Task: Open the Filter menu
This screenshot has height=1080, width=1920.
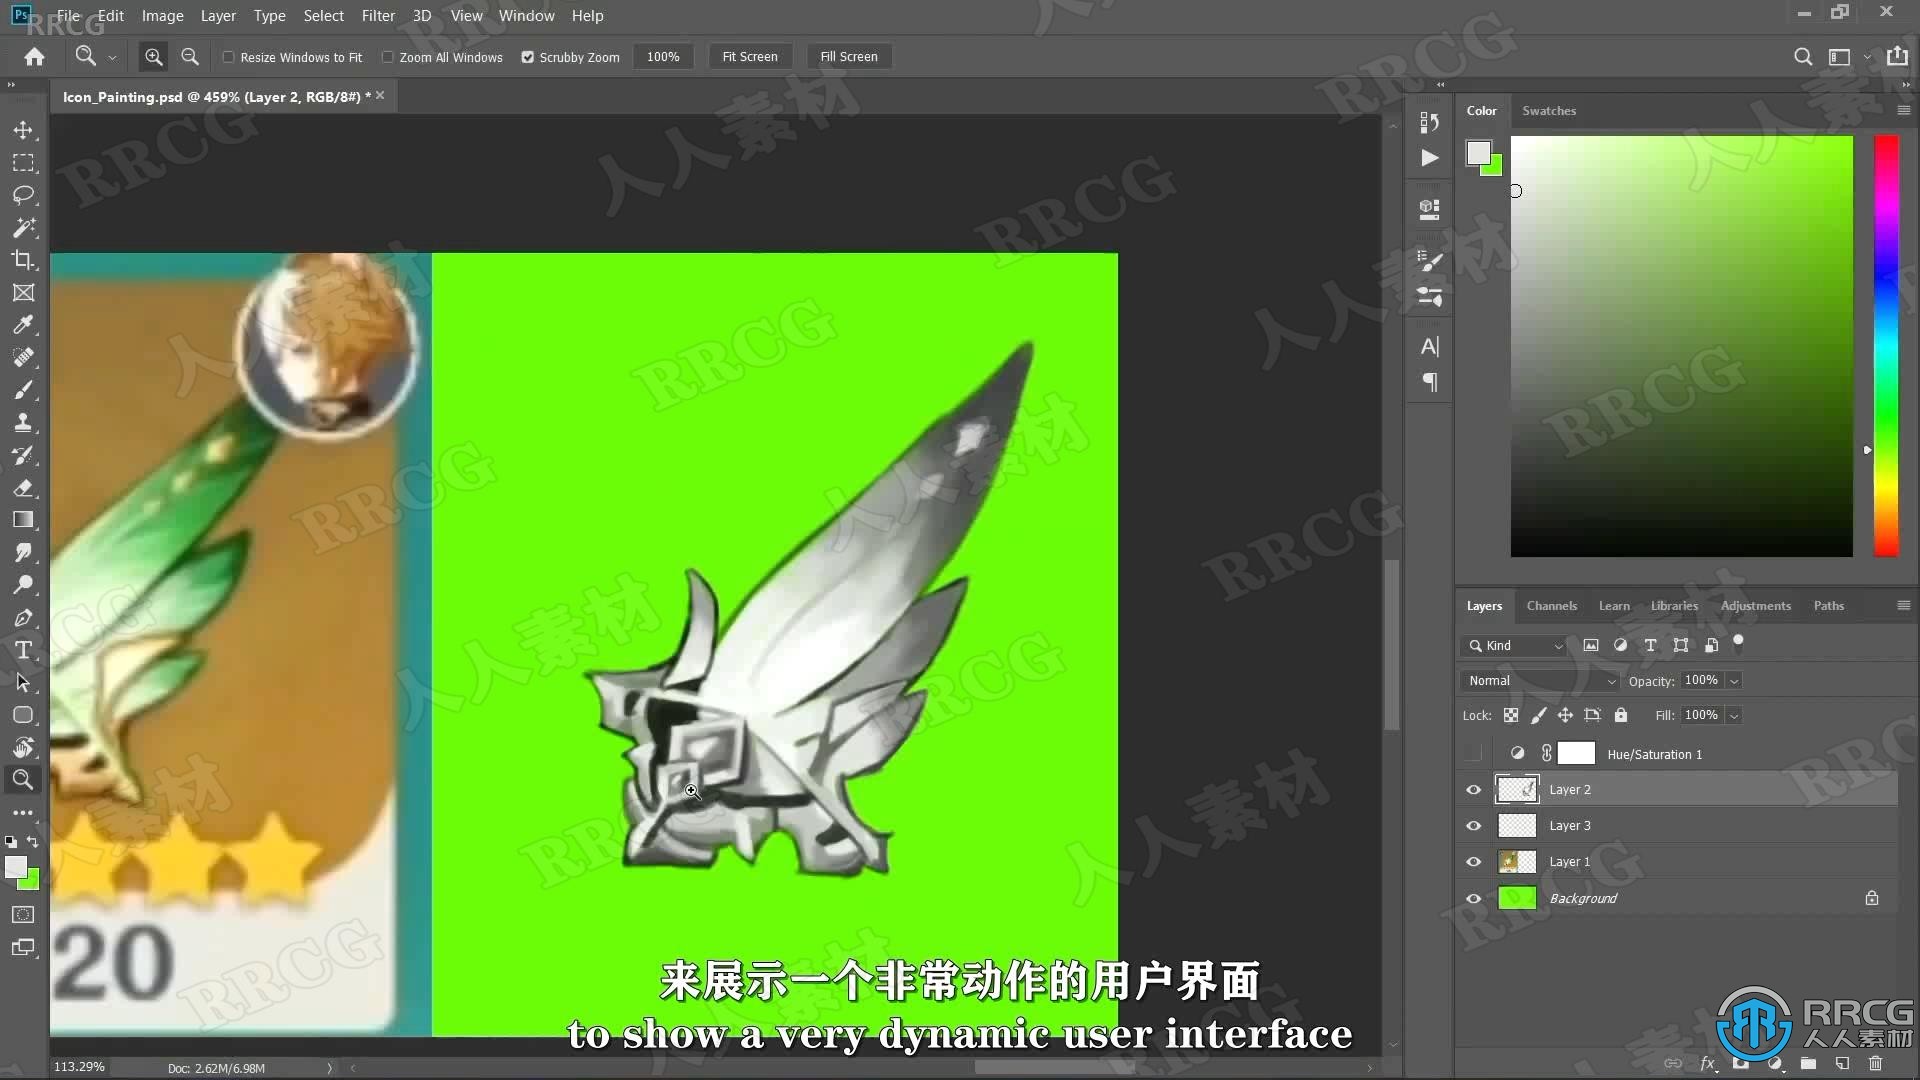Action: [378, 15]
